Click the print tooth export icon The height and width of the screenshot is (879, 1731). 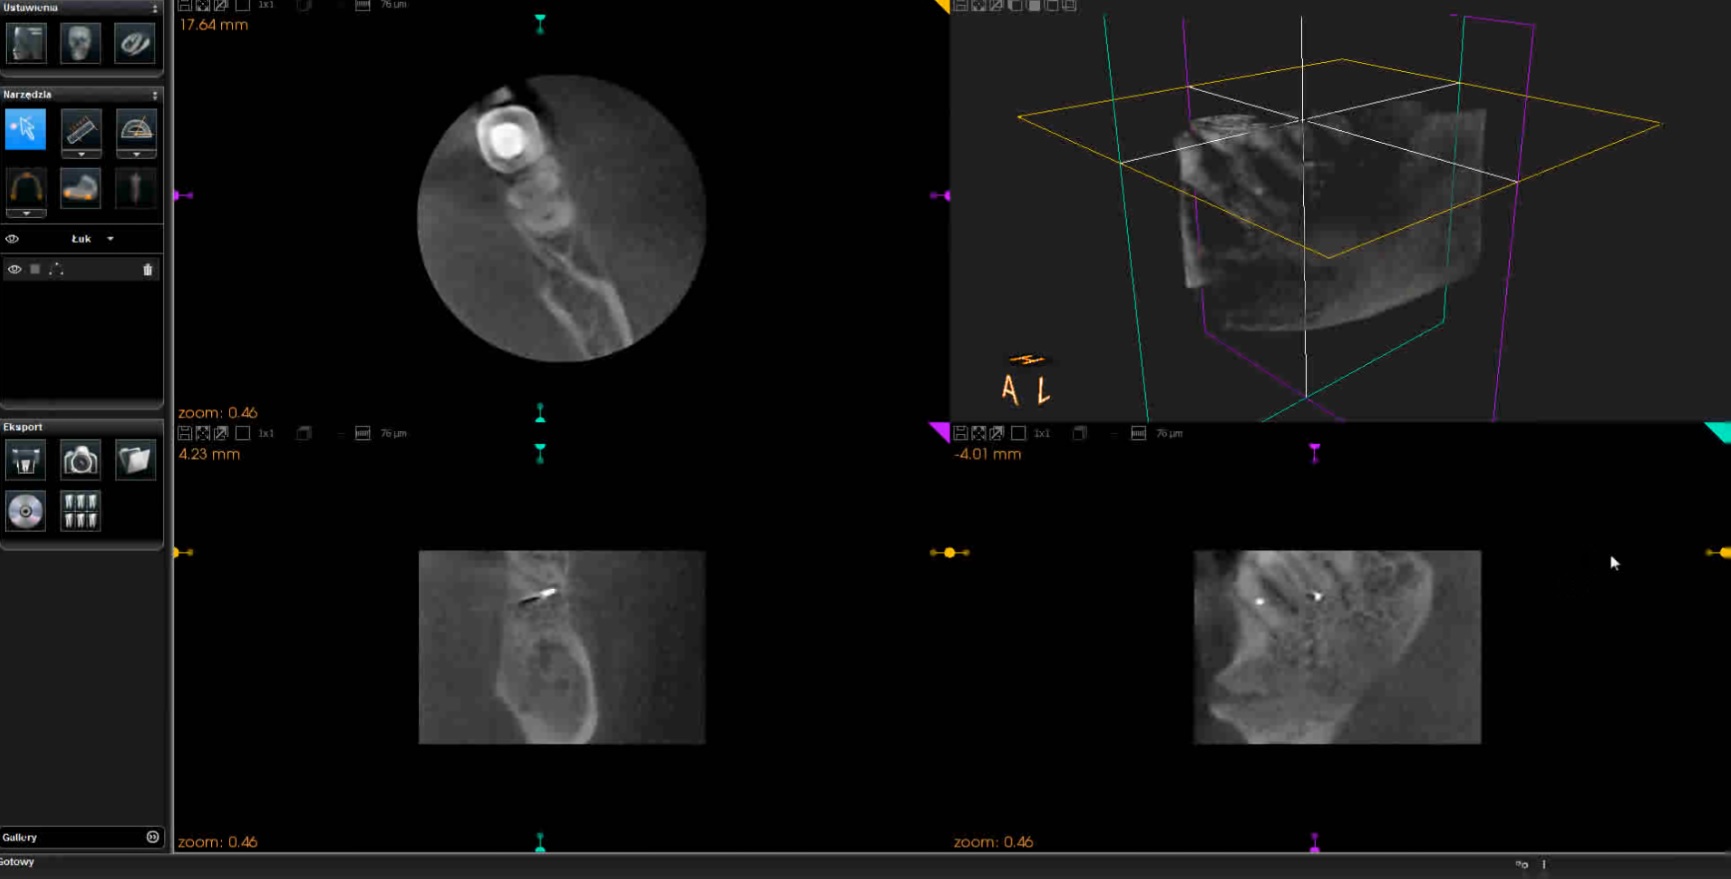click(x=25, y=460)
